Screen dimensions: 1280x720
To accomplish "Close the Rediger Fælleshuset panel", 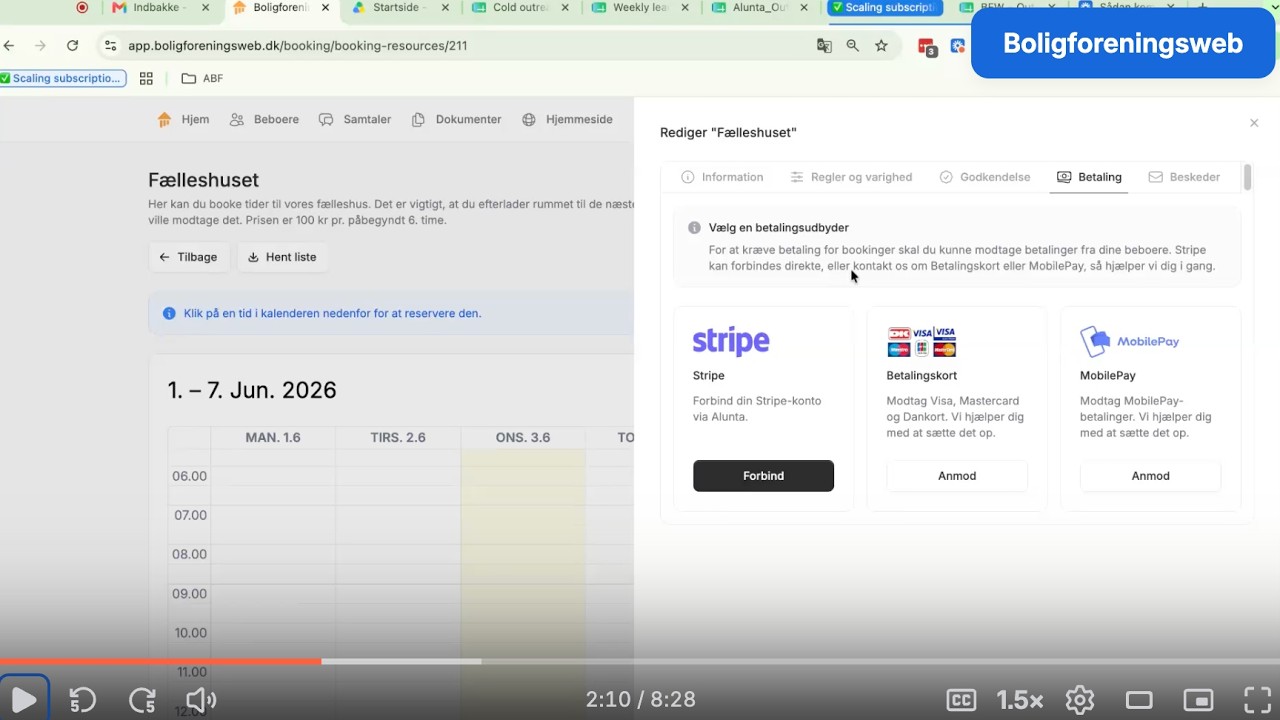I will pos(1254,123).
